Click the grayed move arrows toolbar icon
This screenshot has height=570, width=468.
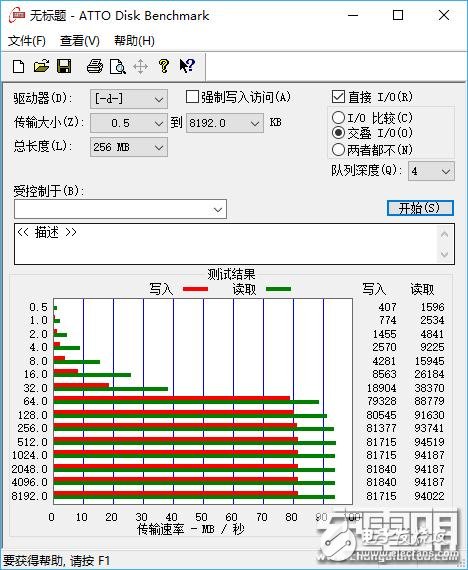(x=140, y=67)
